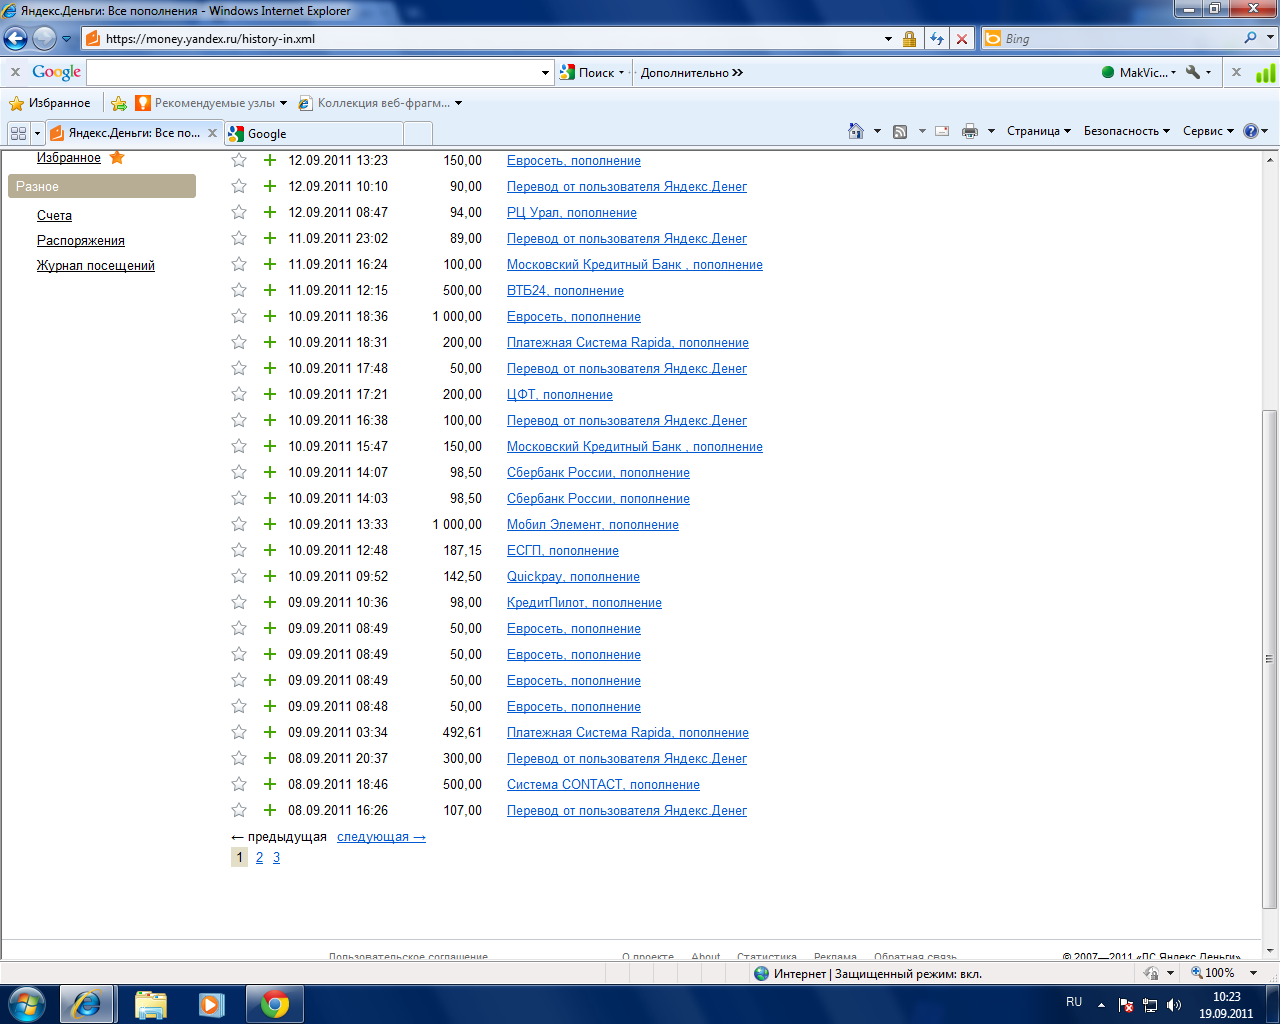Click the Stop loading red X icon
This screenshot has width=1280, height=1024.
[962, 39]
